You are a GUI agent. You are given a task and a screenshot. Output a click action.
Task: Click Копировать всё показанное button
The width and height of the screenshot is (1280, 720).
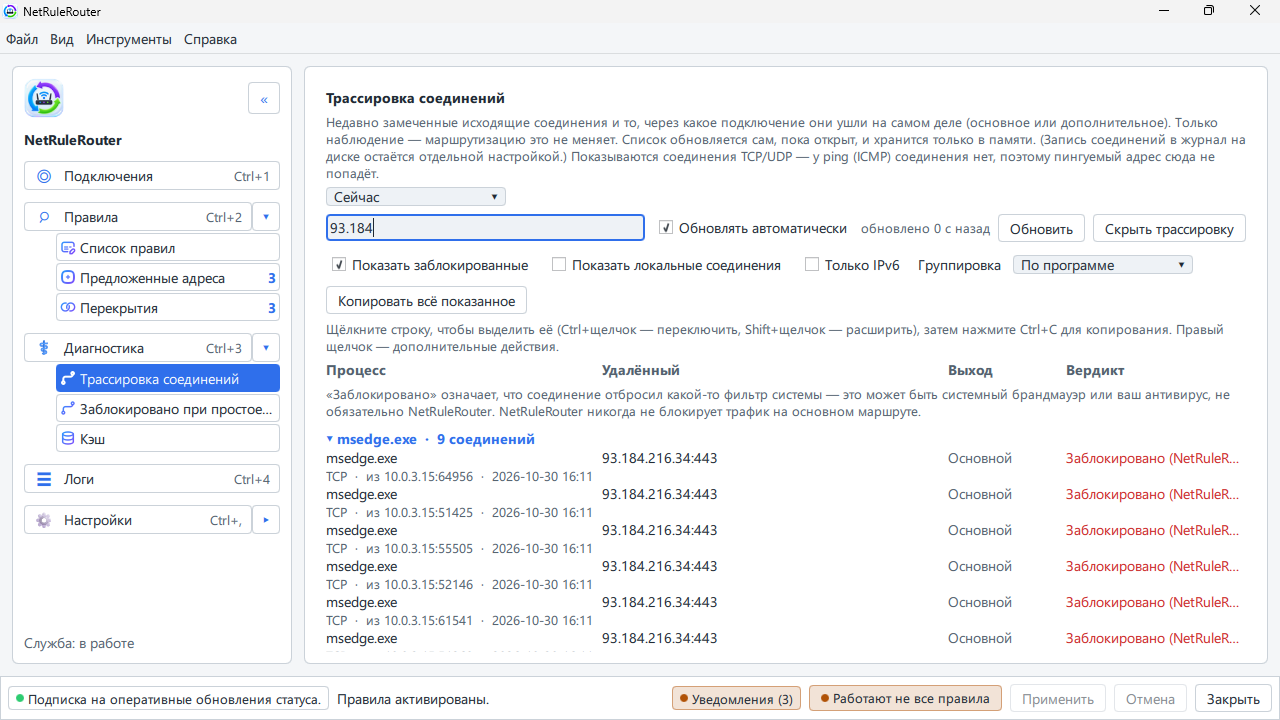[x=426, y=301]
